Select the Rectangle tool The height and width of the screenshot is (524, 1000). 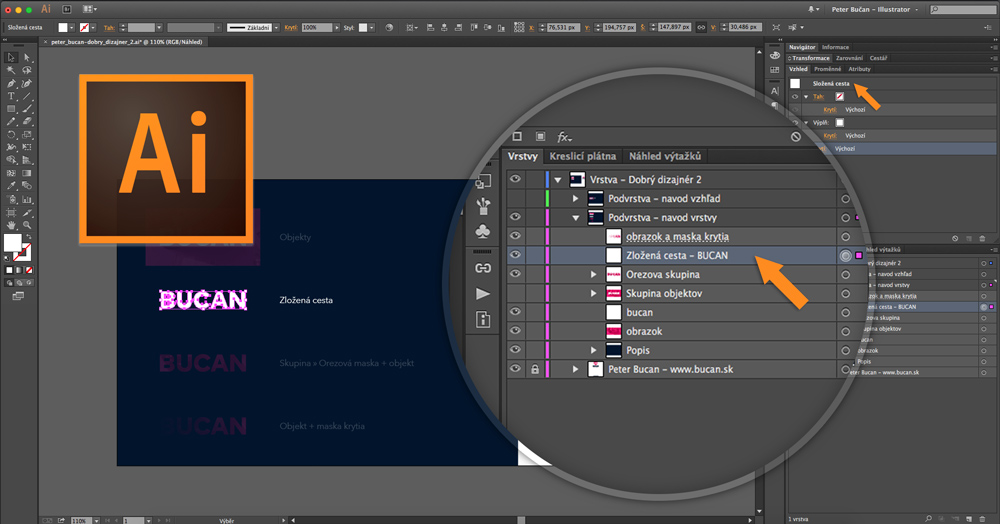[x=11, y=109]
